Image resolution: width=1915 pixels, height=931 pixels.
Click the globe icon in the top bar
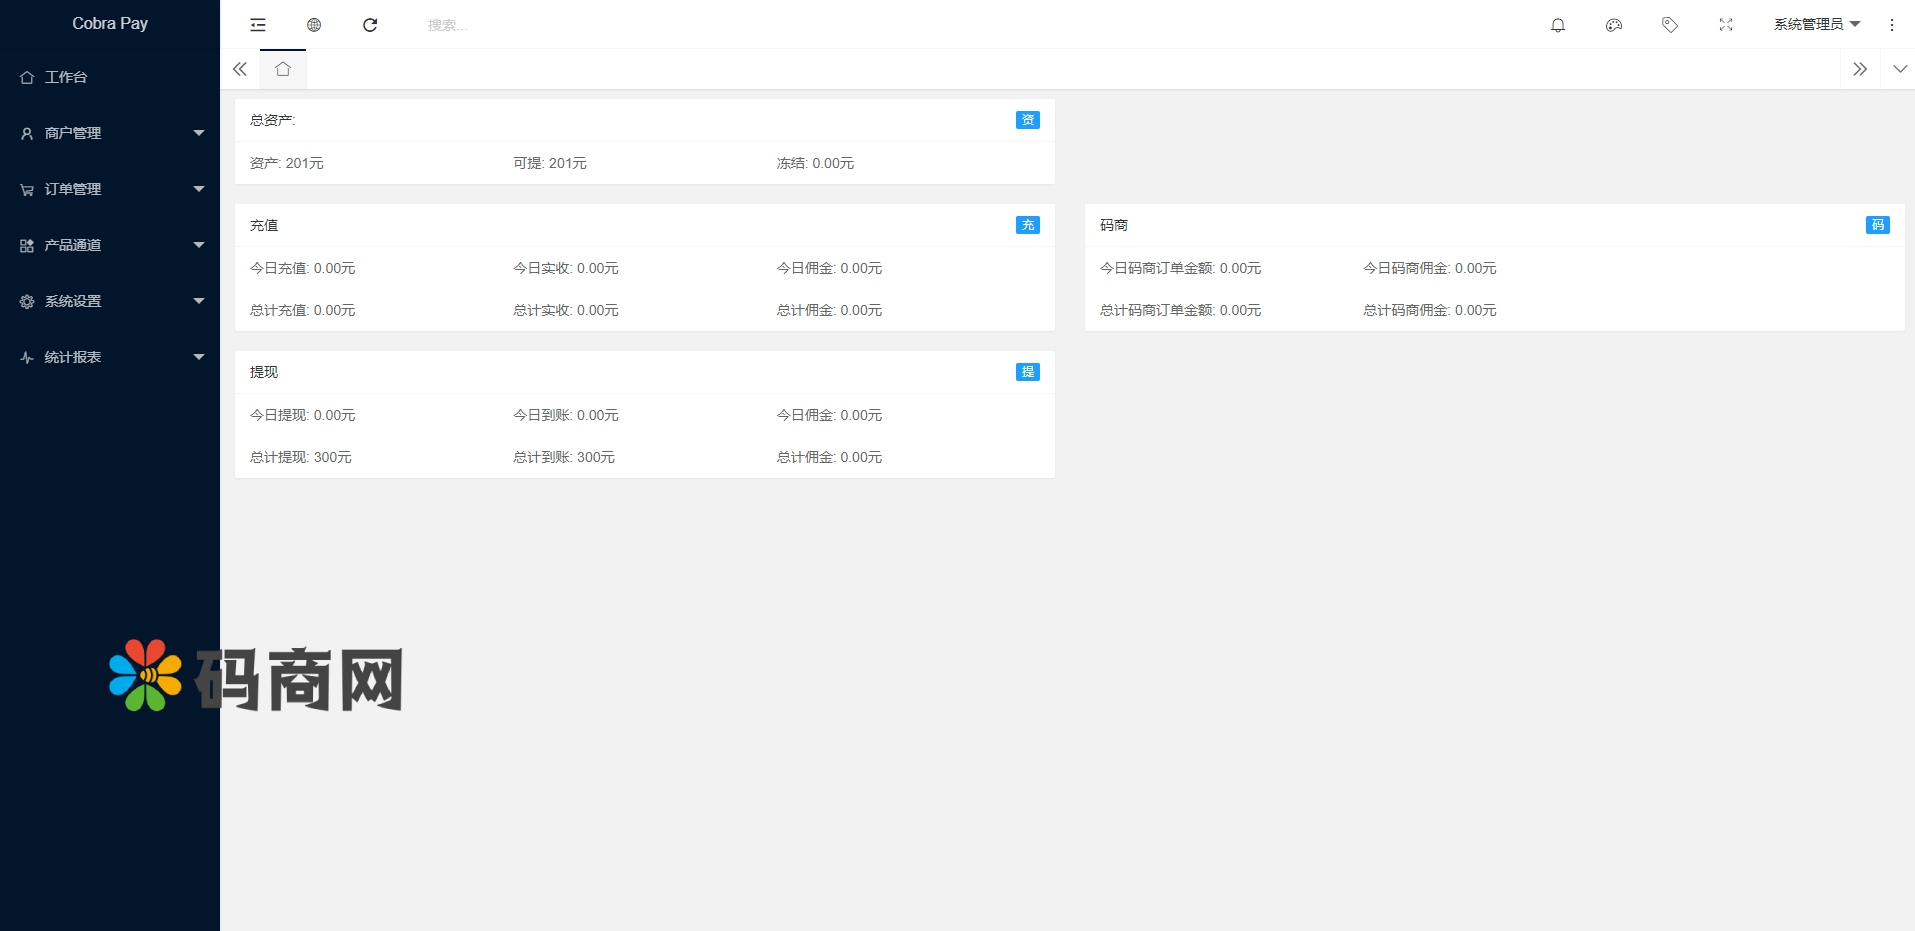[x=314, y=25]
